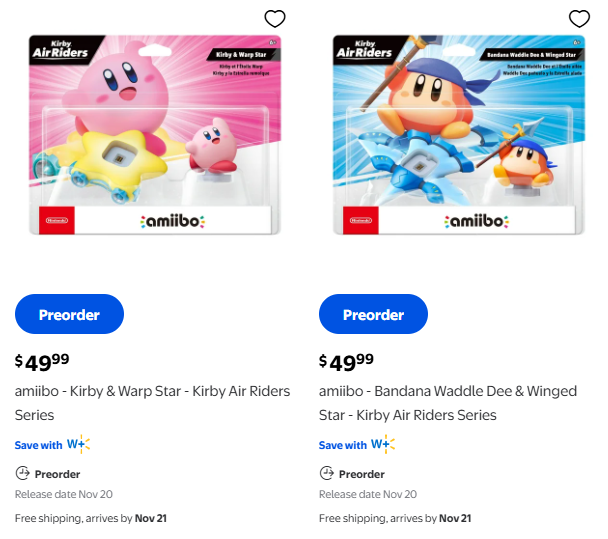Screen dimensions: 608x539
Task: Click the preorder clock icon under Bandana Waddle Dee listing
Action: [x=326, y=473]
